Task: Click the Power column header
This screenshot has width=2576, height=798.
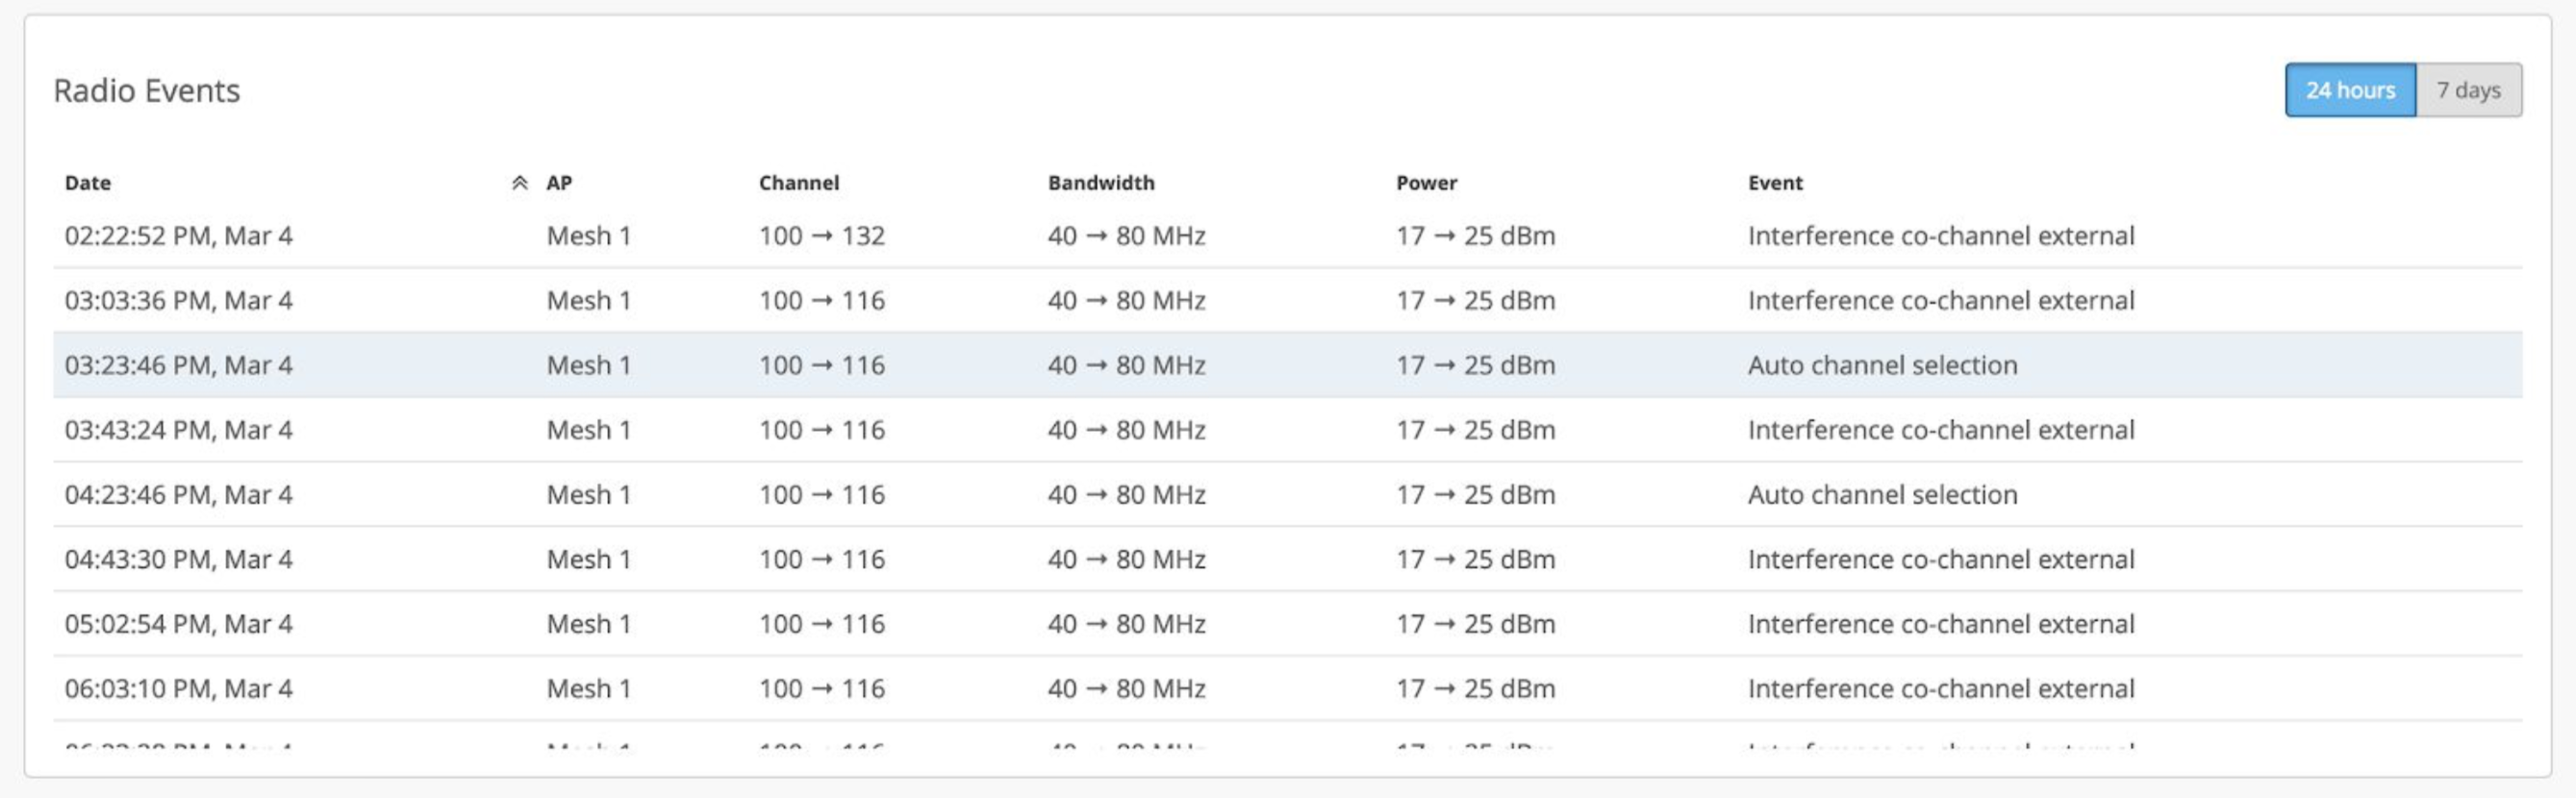Action: [x=1426, y=183]
